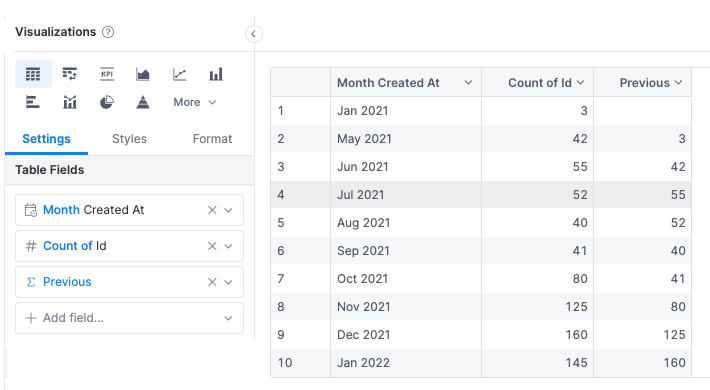The height and width of the screenshot is (390, 710).
Task: Remove the Previous field from table
Action: (212, 282)
